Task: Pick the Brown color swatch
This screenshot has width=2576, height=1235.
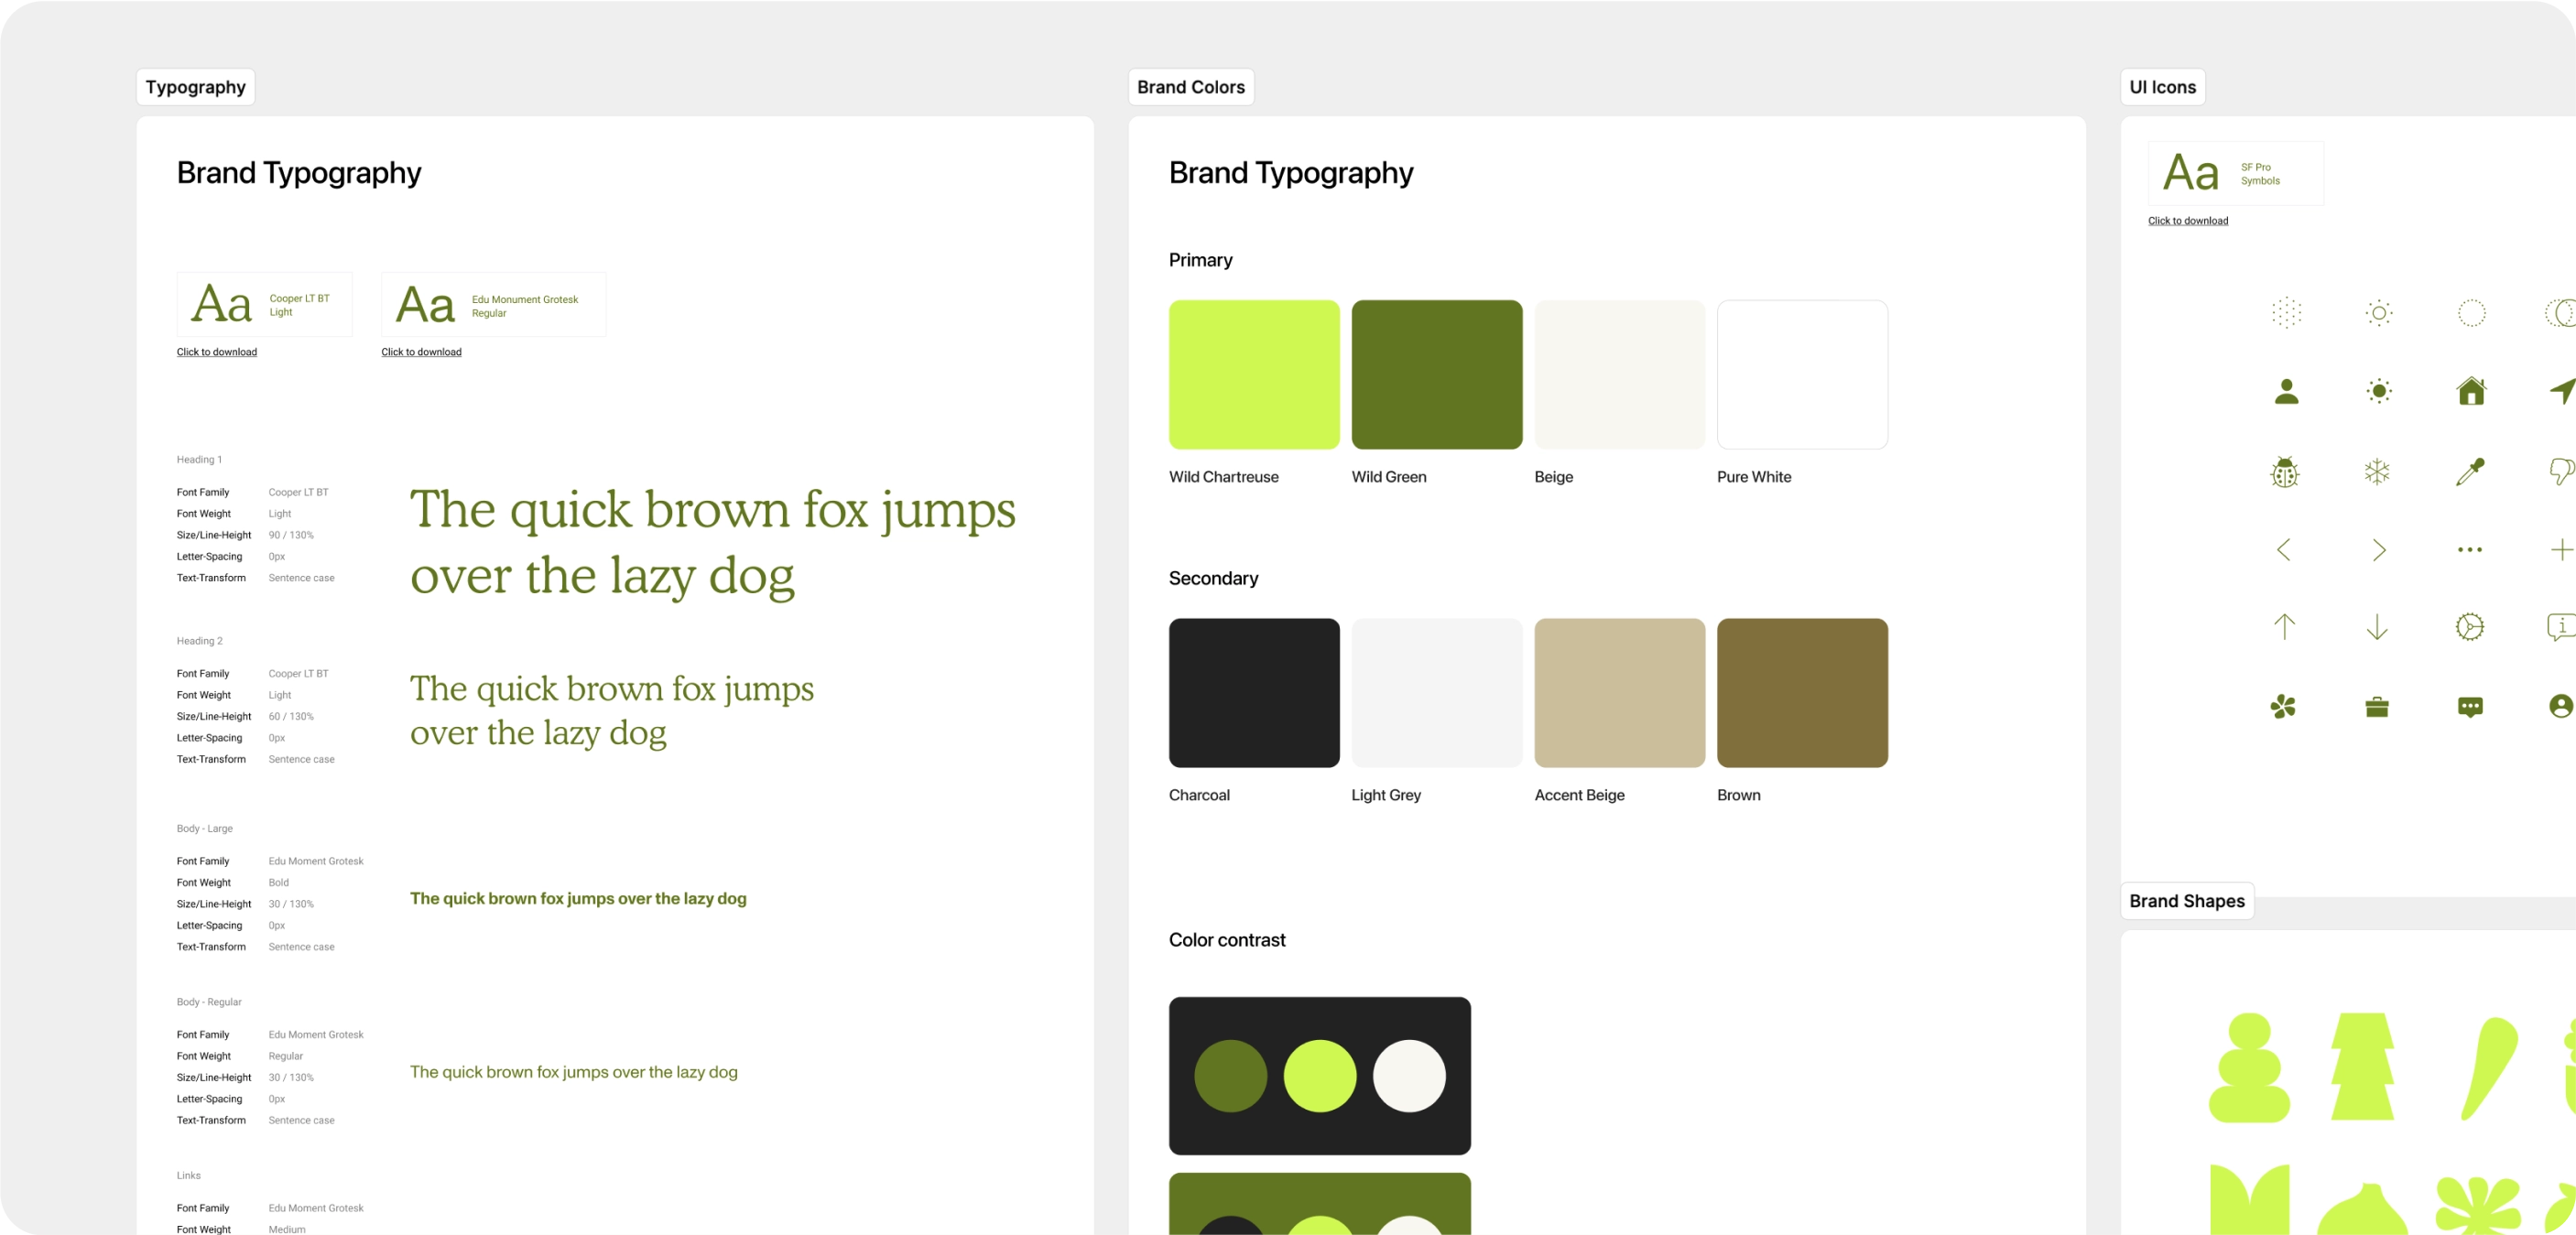Action: coord(1803,693)
